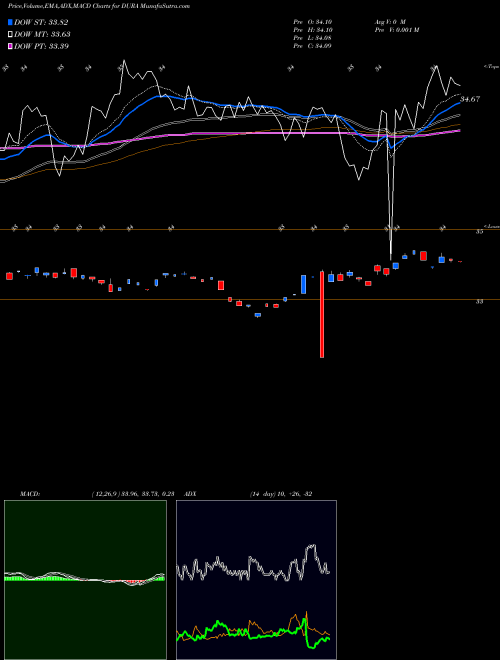Click the 'Pre L: 34.08' low value

pyautogui.click(x=312, y=38)
